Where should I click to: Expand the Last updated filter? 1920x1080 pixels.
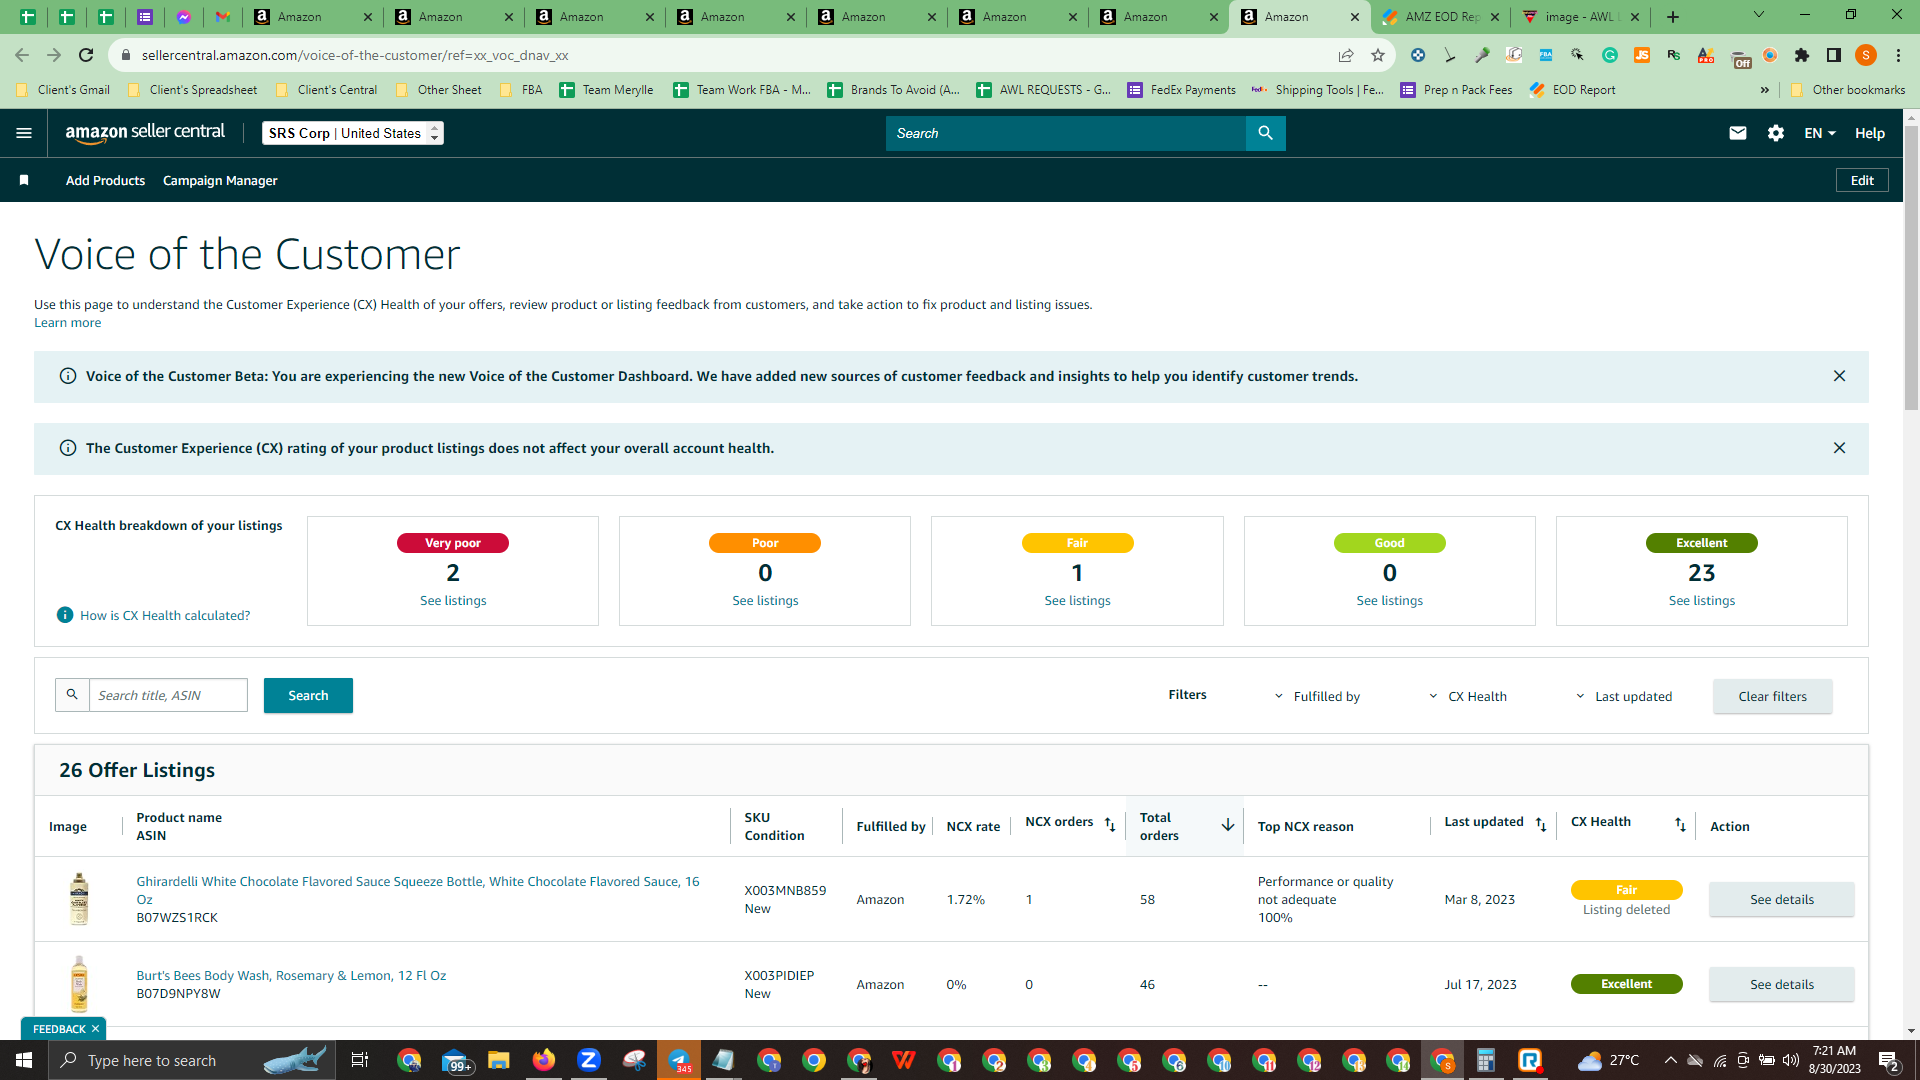coord(1623,696)
